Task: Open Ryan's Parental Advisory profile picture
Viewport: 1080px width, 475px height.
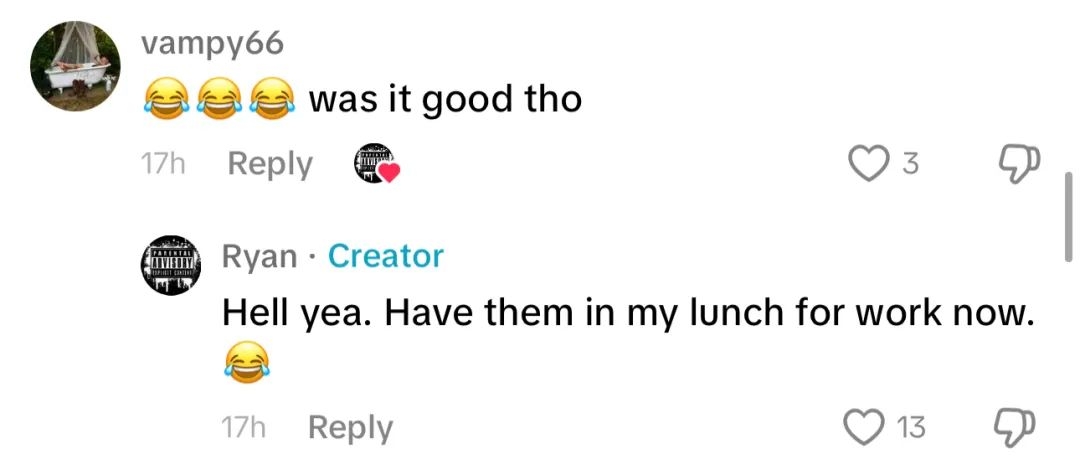Action: [x=172, y=266]
